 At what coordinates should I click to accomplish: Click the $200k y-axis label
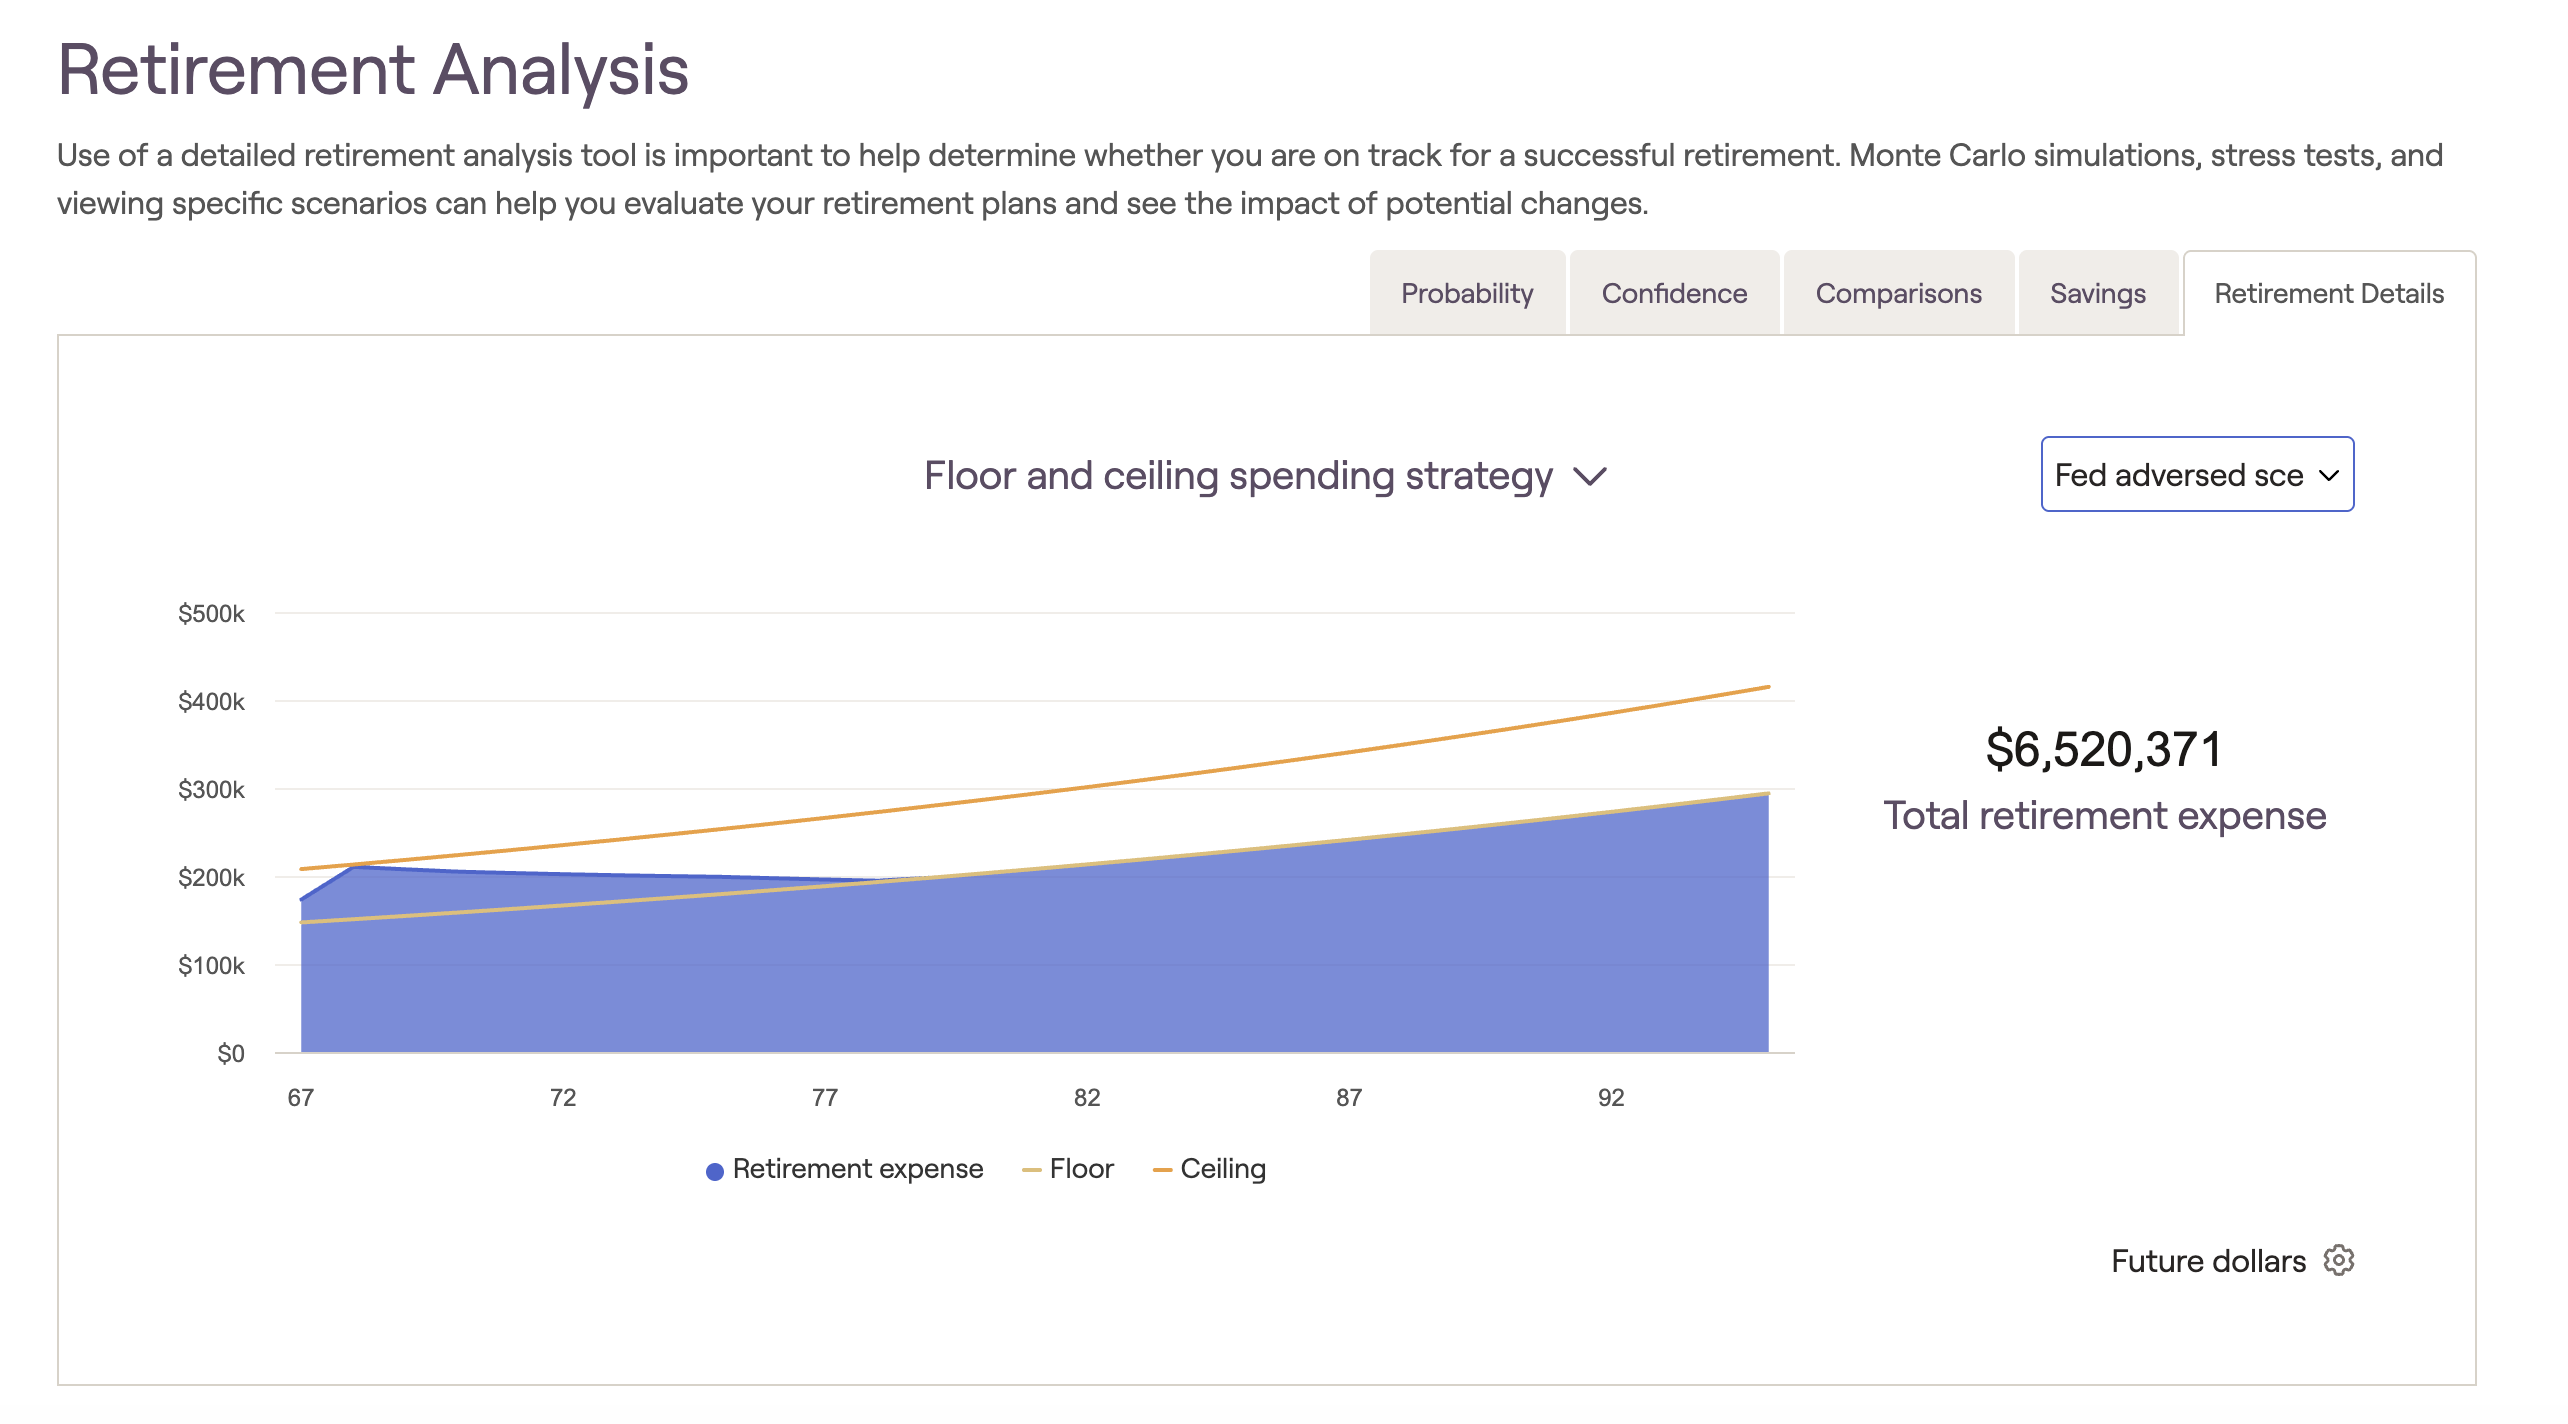[x=211, y=877]
